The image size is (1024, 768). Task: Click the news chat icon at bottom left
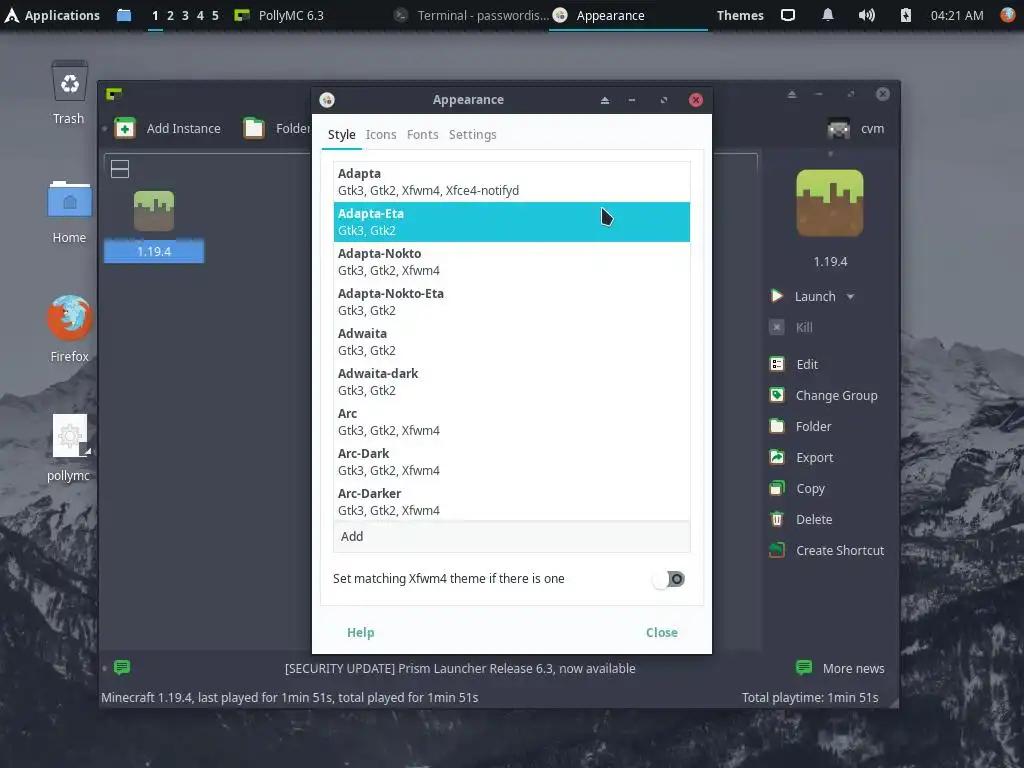[122, 667]
